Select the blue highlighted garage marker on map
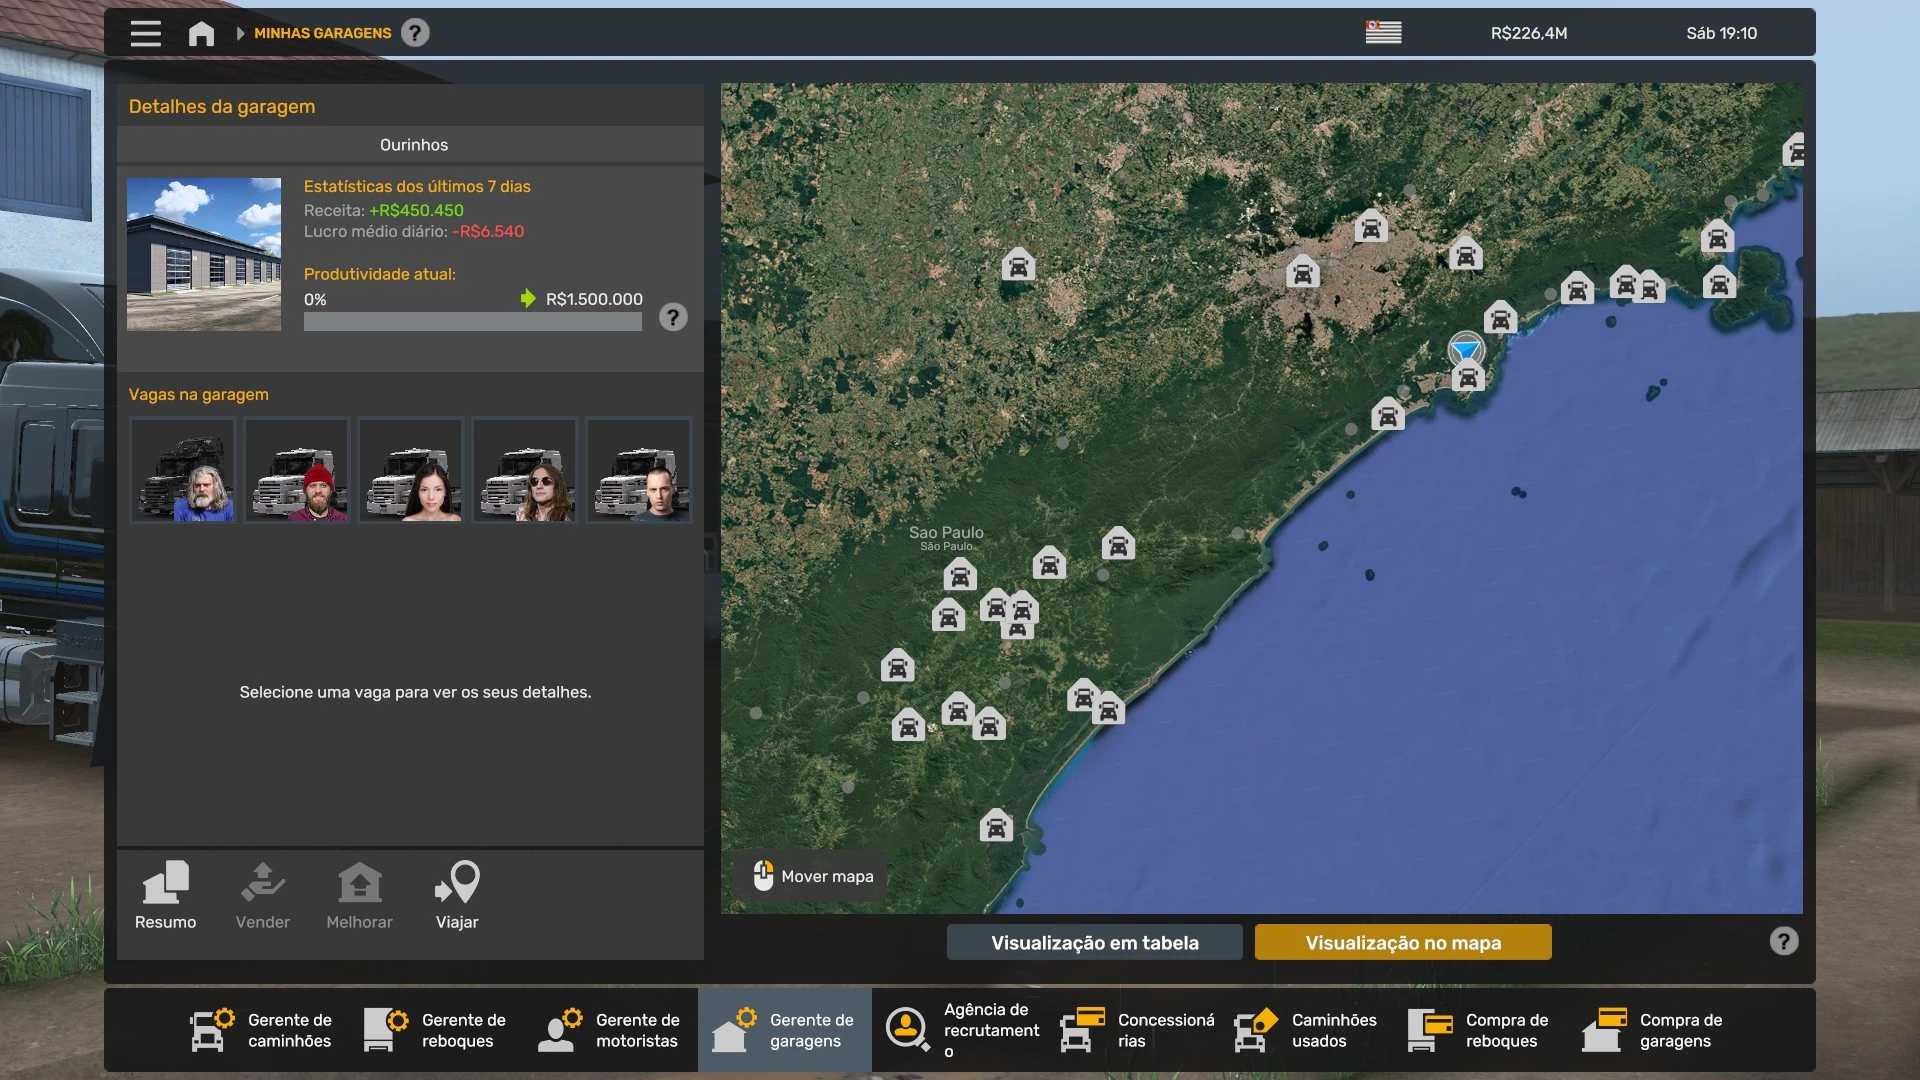The image size is (1920, 1080). (x=1466, y=350)
